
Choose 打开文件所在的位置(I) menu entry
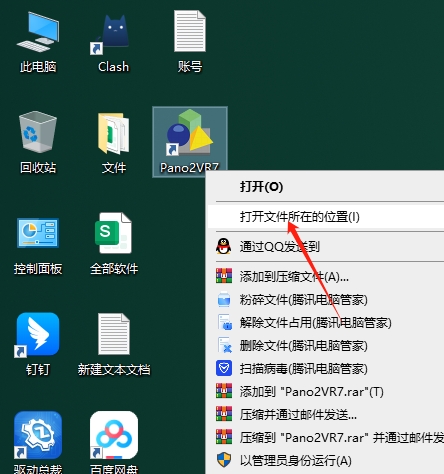coord(326,217)
